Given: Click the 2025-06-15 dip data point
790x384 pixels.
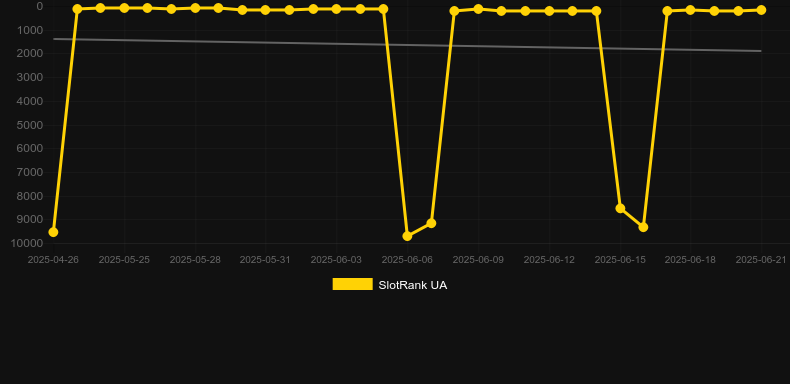Looking at the screenshot, I should [x=620, y=208].
